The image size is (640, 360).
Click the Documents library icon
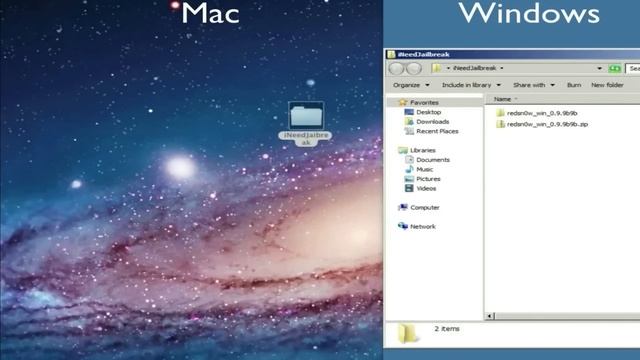tap(409, 160)
